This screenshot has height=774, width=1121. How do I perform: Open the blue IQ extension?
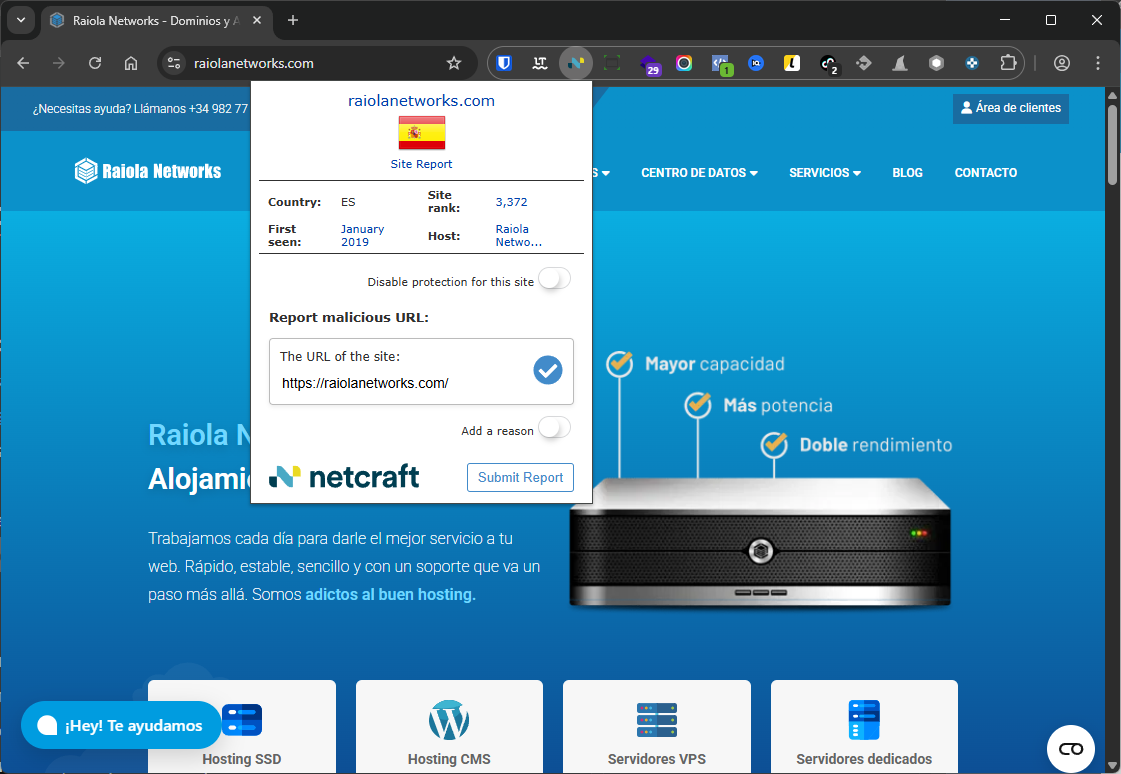click(756, 64)
